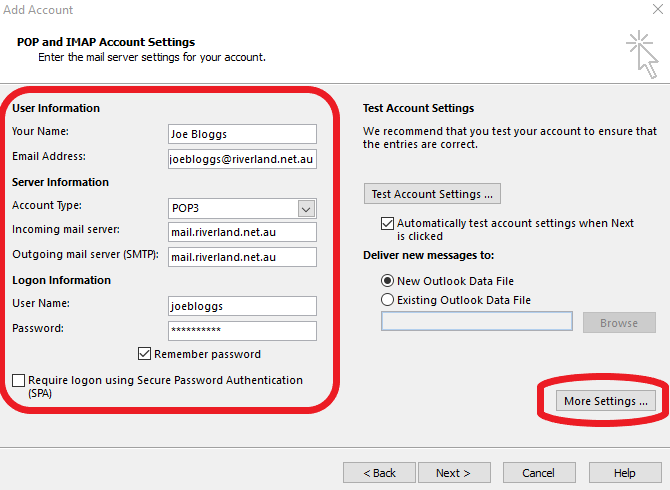
Task: Cancel the Add Account dialog
Action: click(539, 473)
